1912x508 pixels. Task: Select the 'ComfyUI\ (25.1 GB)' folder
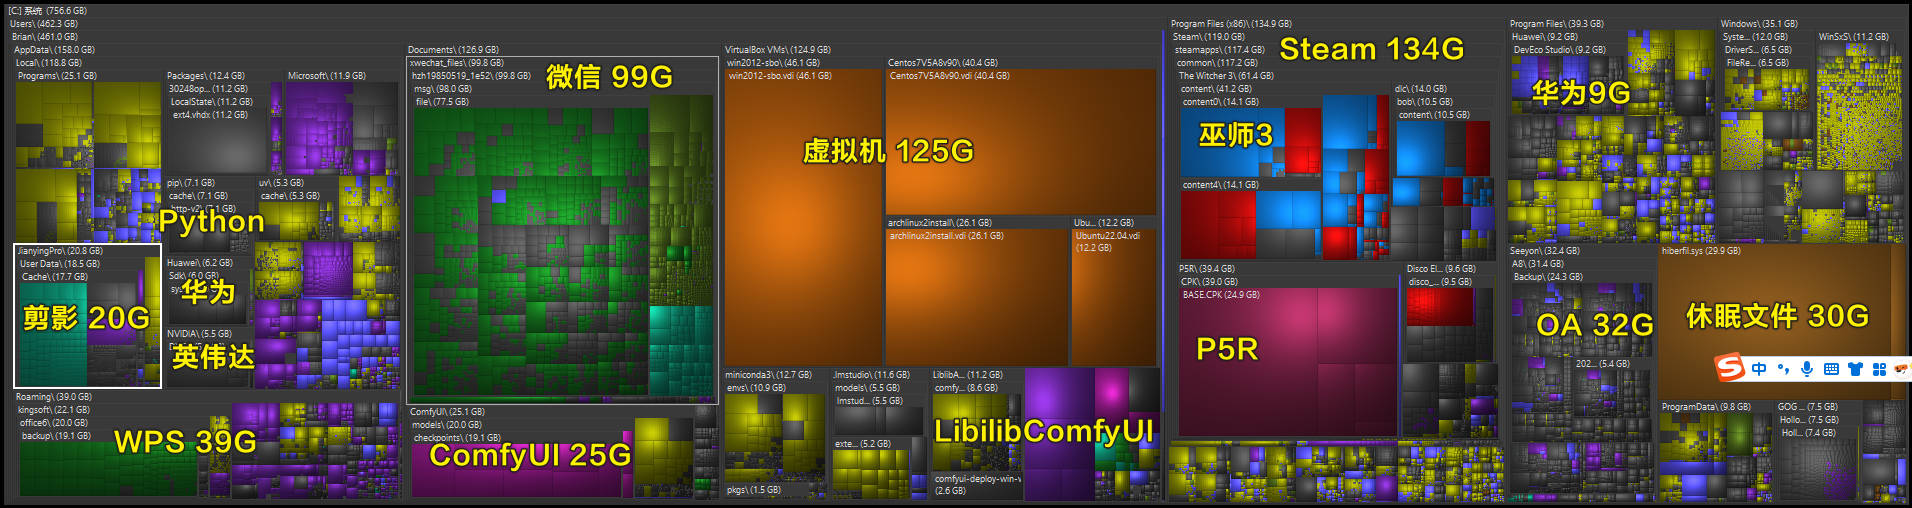(447, 412)
